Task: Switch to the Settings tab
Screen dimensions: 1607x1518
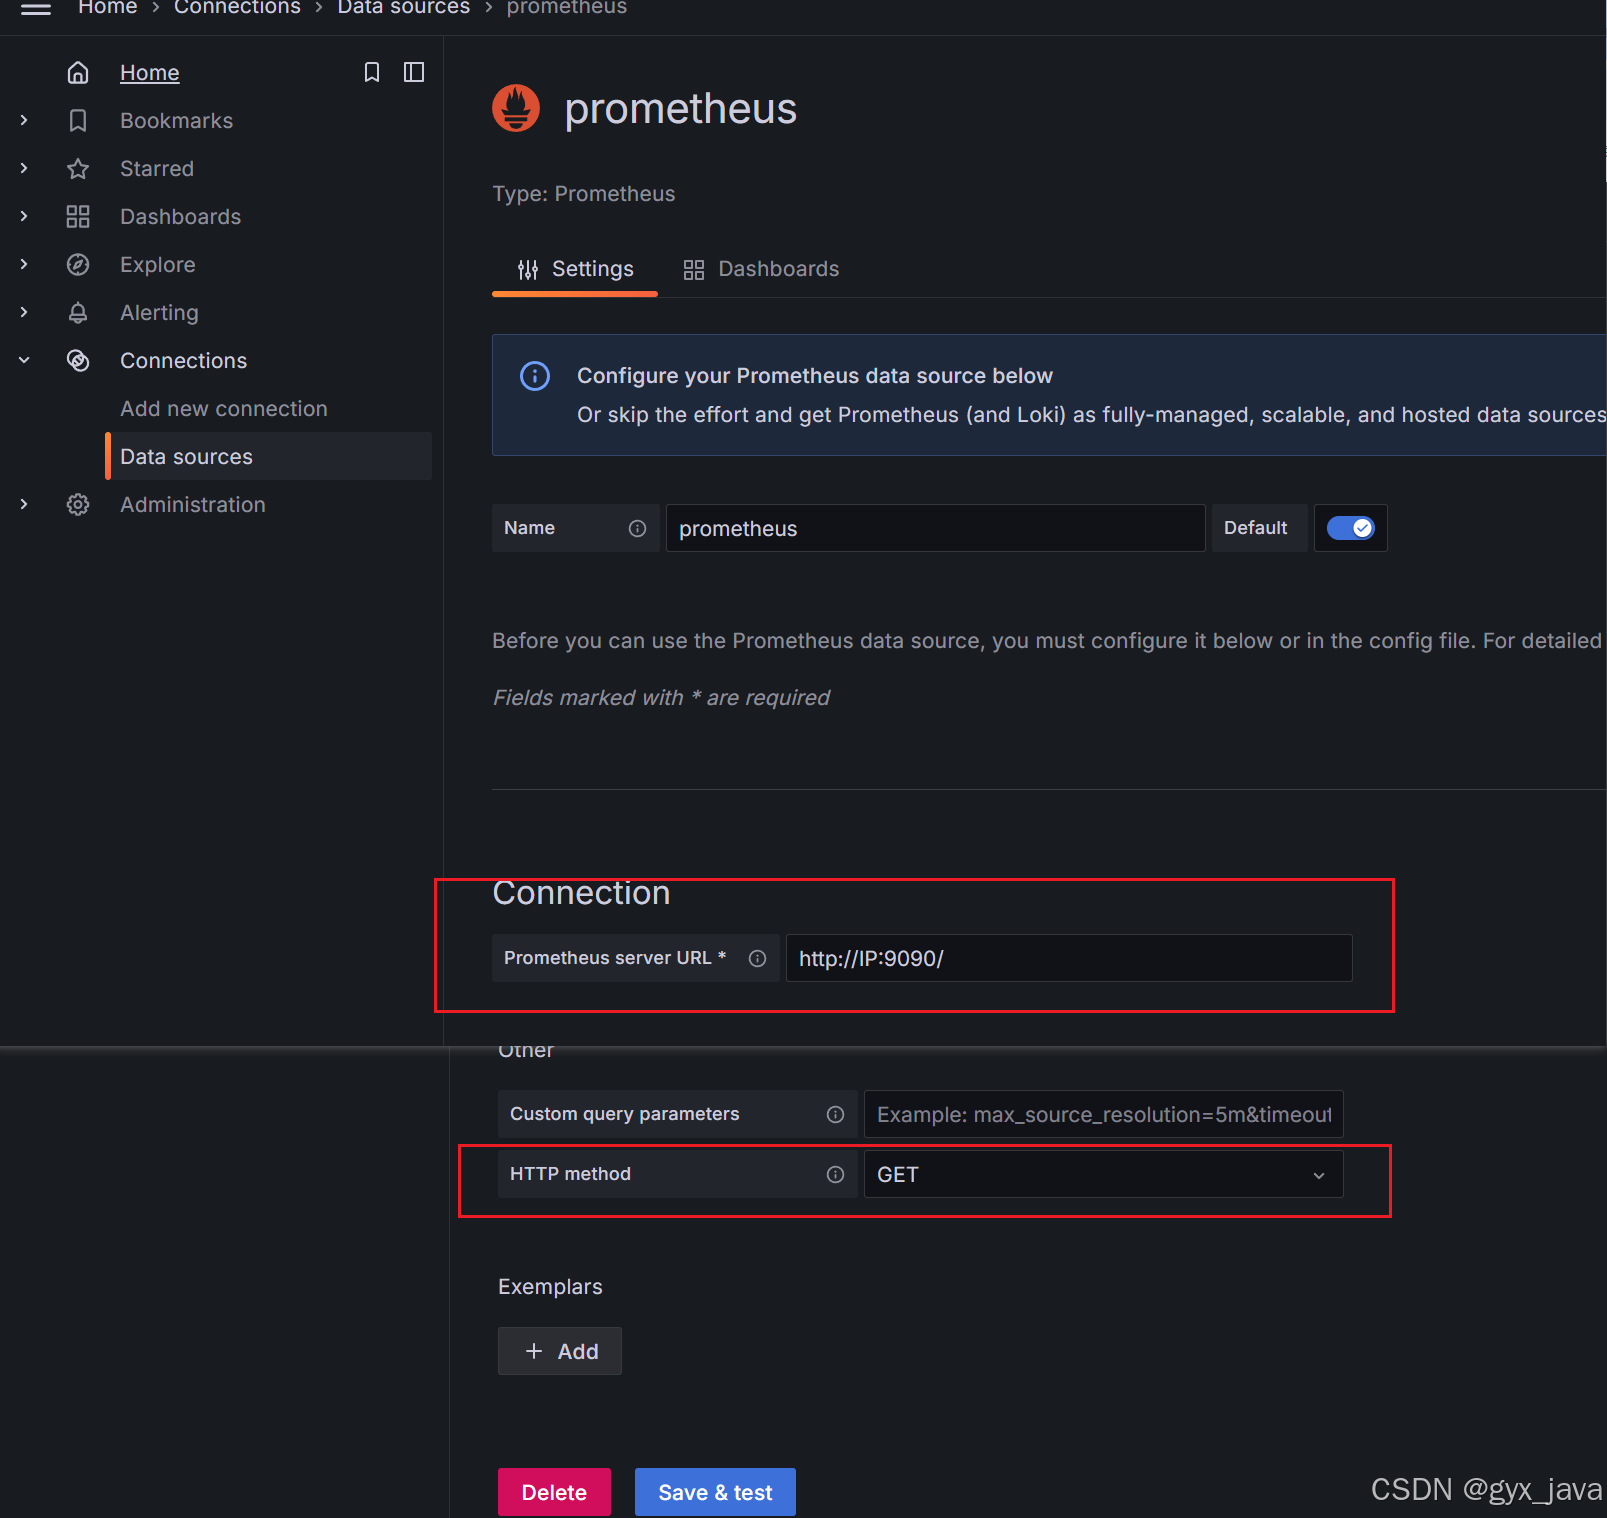Action: point(575,269)
